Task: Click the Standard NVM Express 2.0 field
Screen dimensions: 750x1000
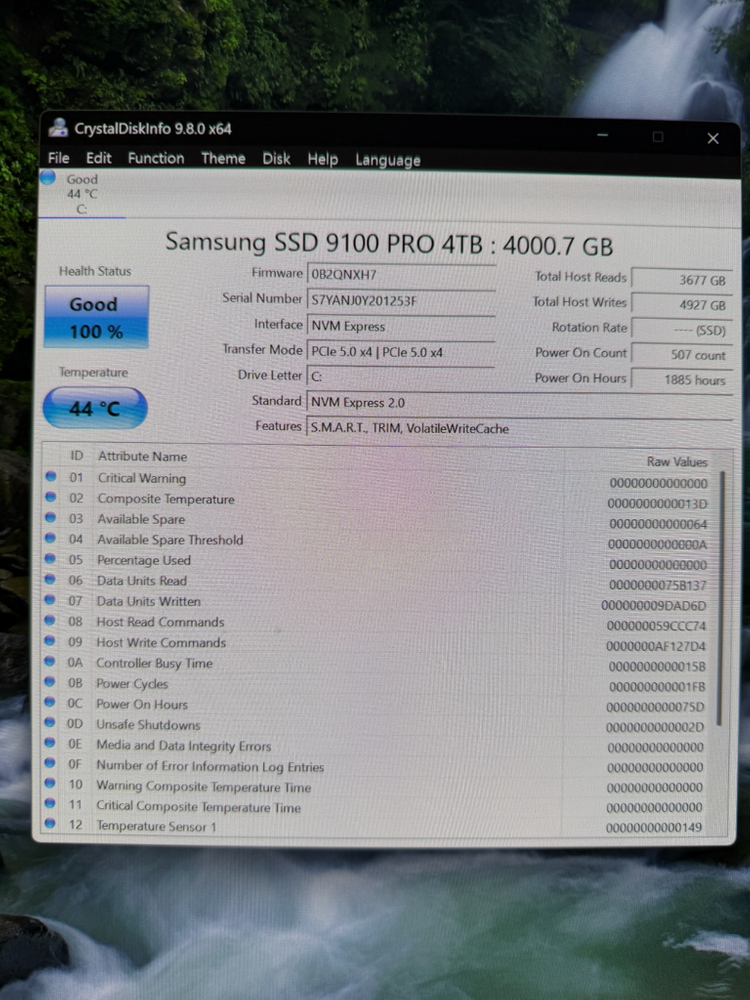Action: point(519,402)
